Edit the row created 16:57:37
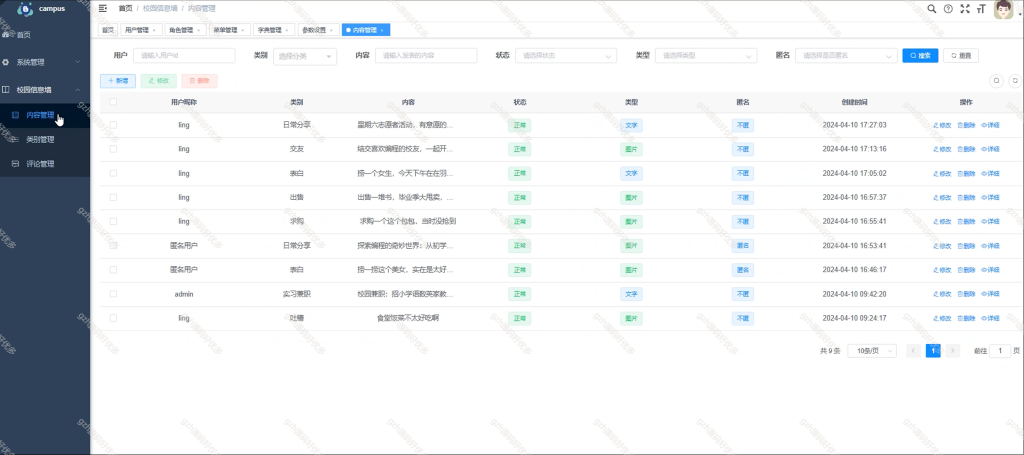1024x455 pixels. (942, 198)
